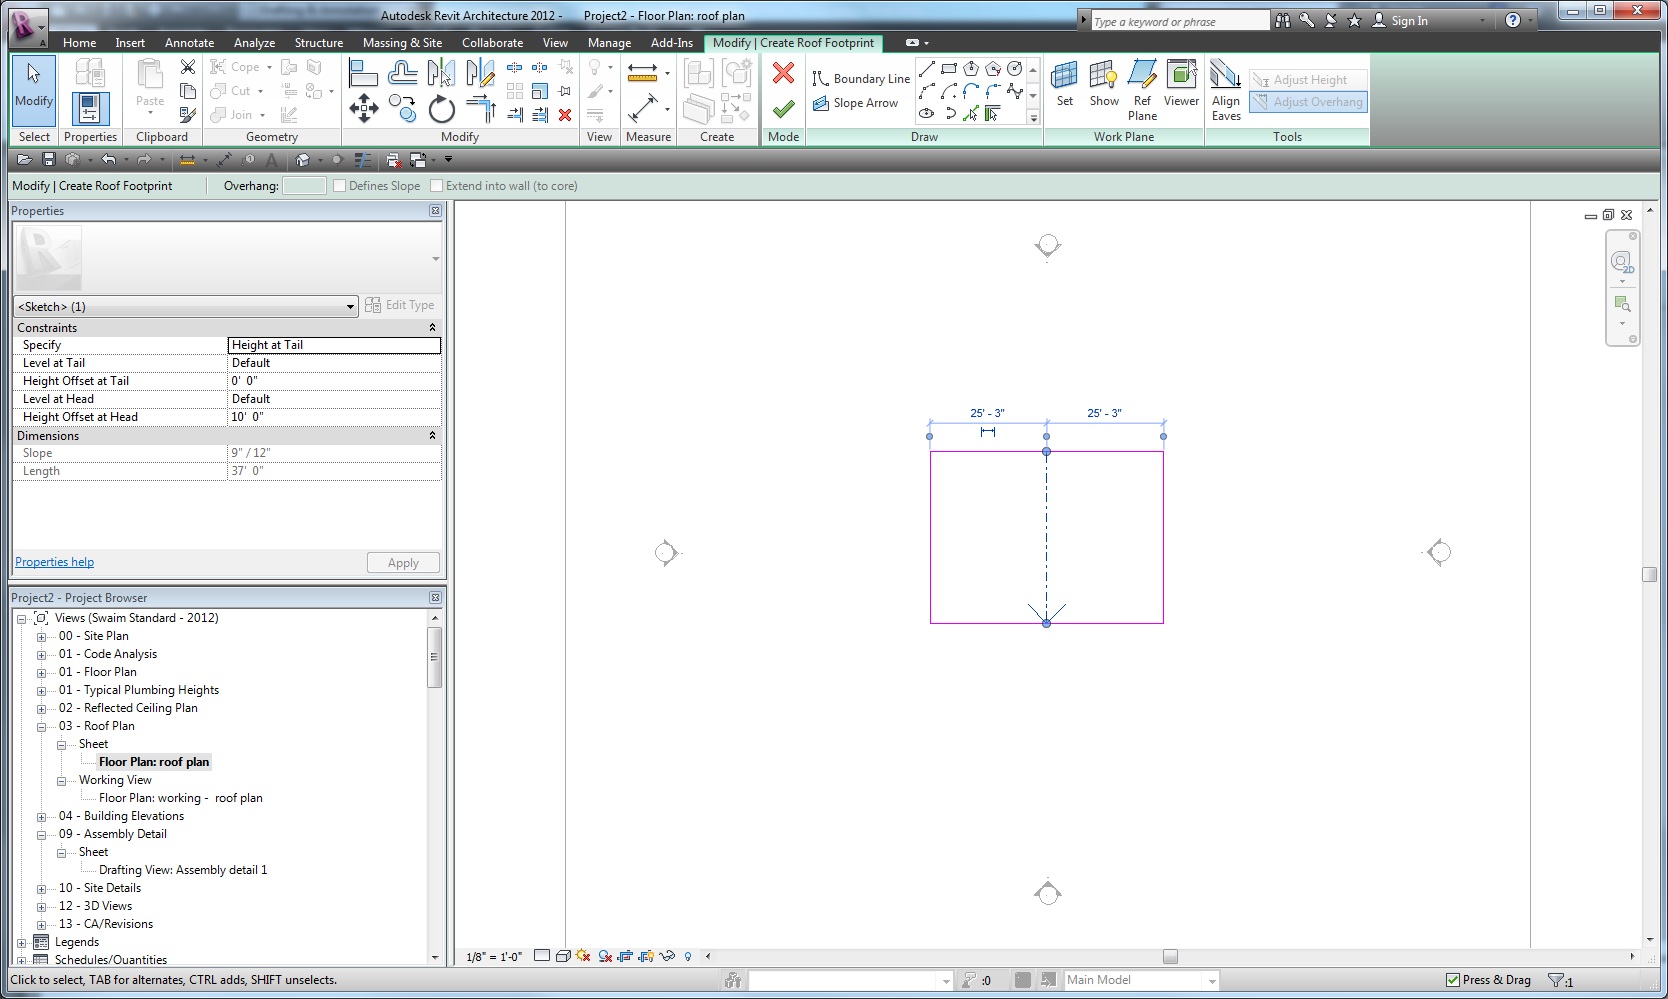Open the Massing & Site ribbon tab
This screenshot has height=999, width=1668.
pos(402,43)
